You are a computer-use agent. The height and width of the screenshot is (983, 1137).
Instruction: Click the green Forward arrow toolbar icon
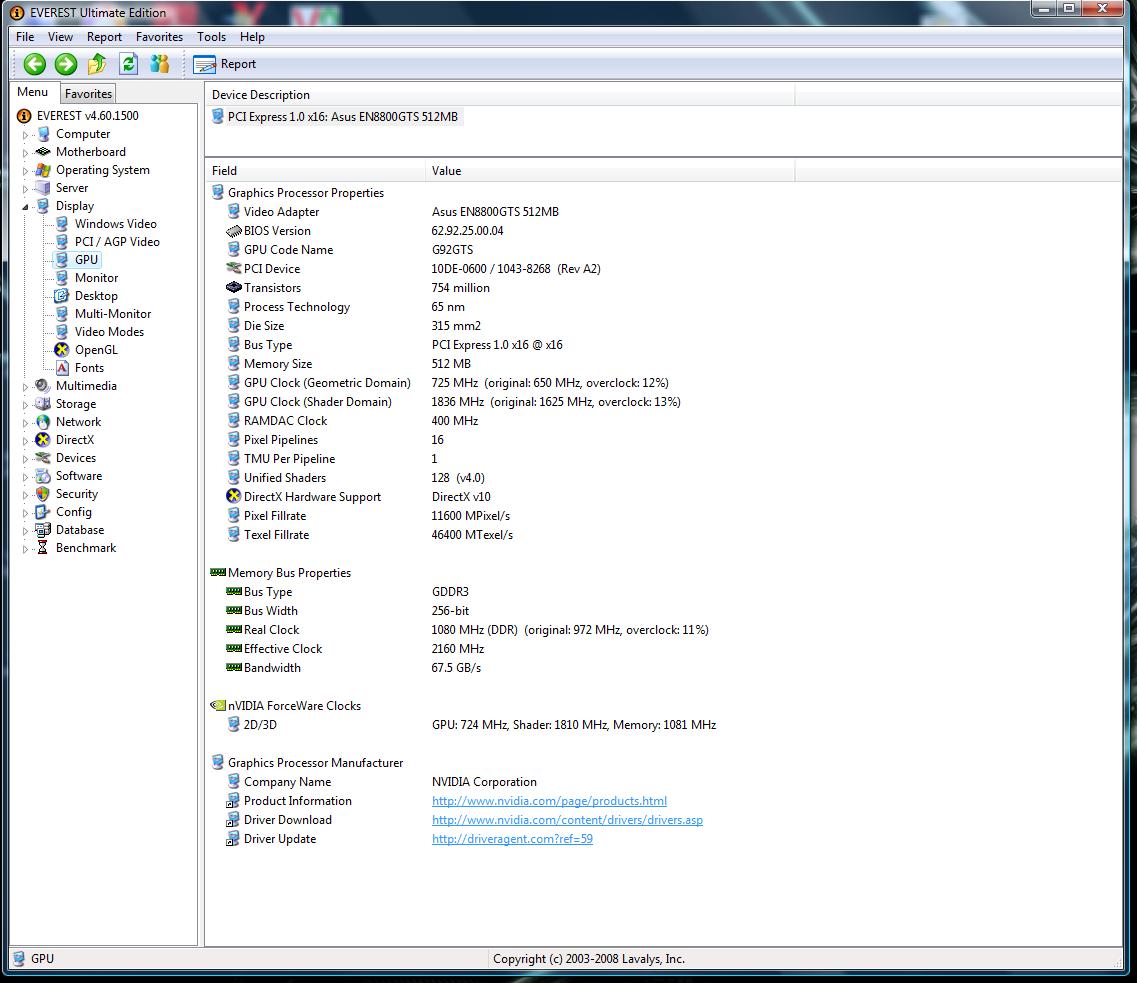pos(66,65)
